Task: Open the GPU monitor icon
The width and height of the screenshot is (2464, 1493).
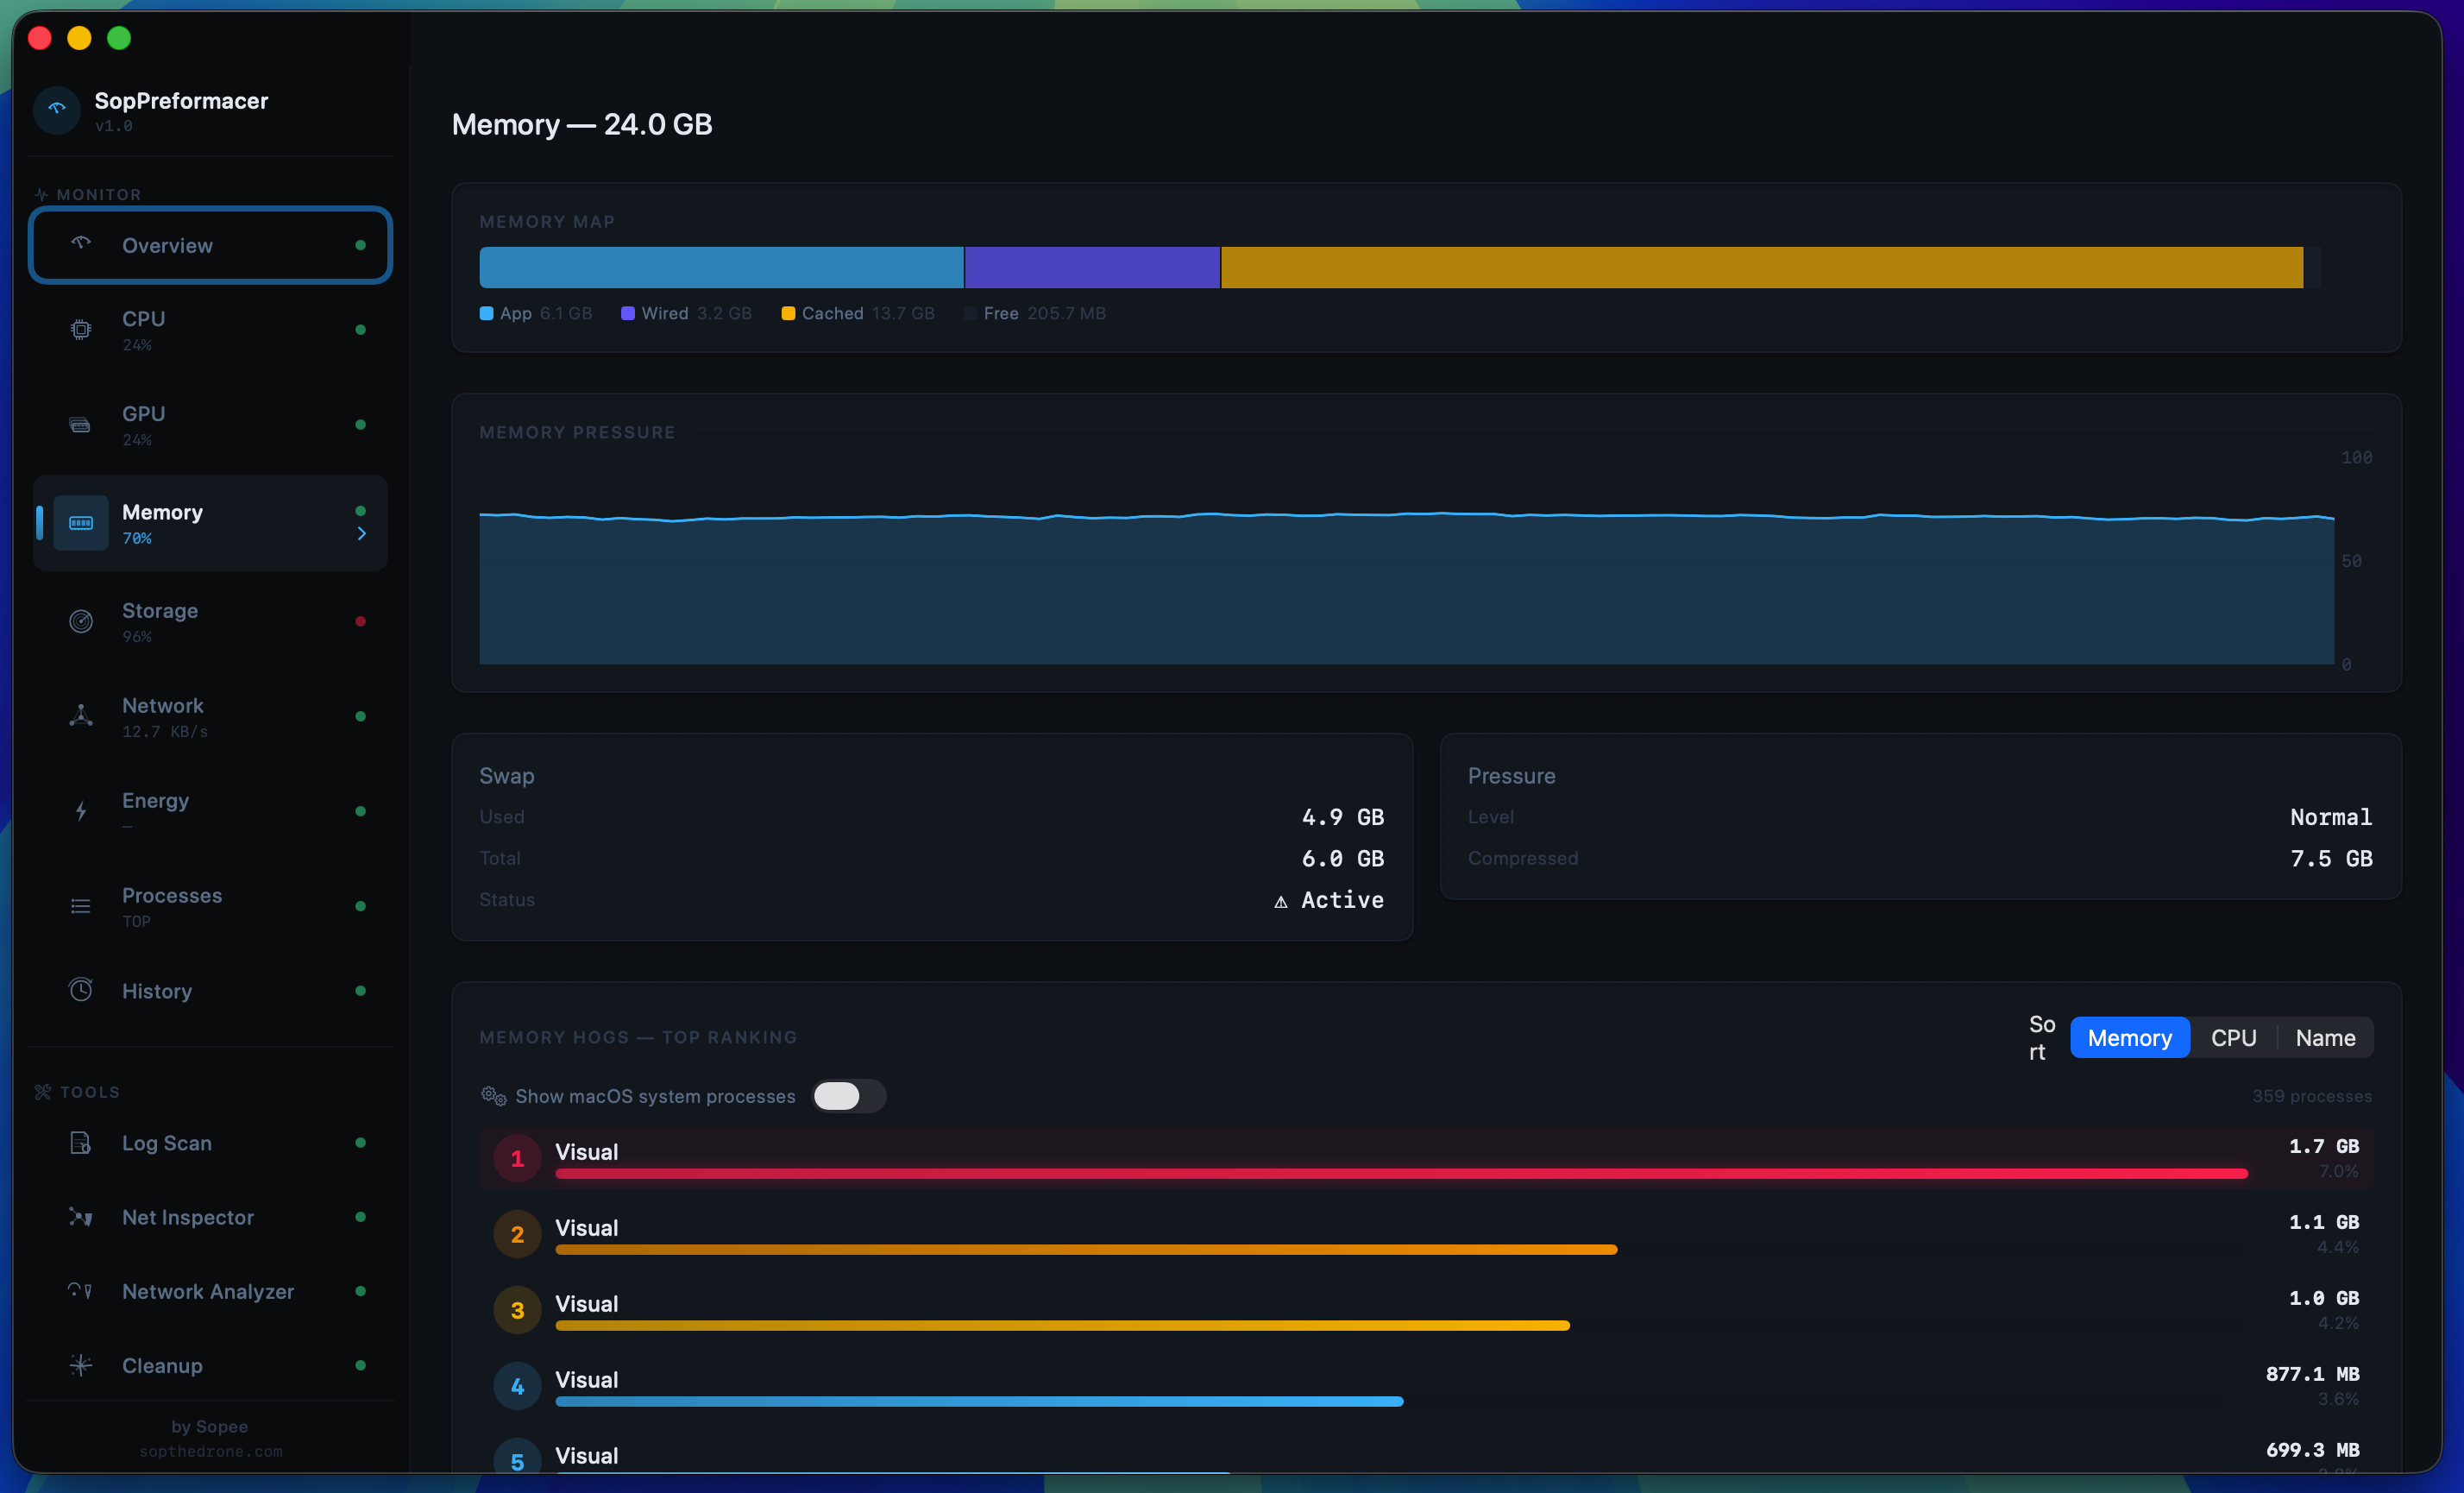Action: (x=80, y=424)
